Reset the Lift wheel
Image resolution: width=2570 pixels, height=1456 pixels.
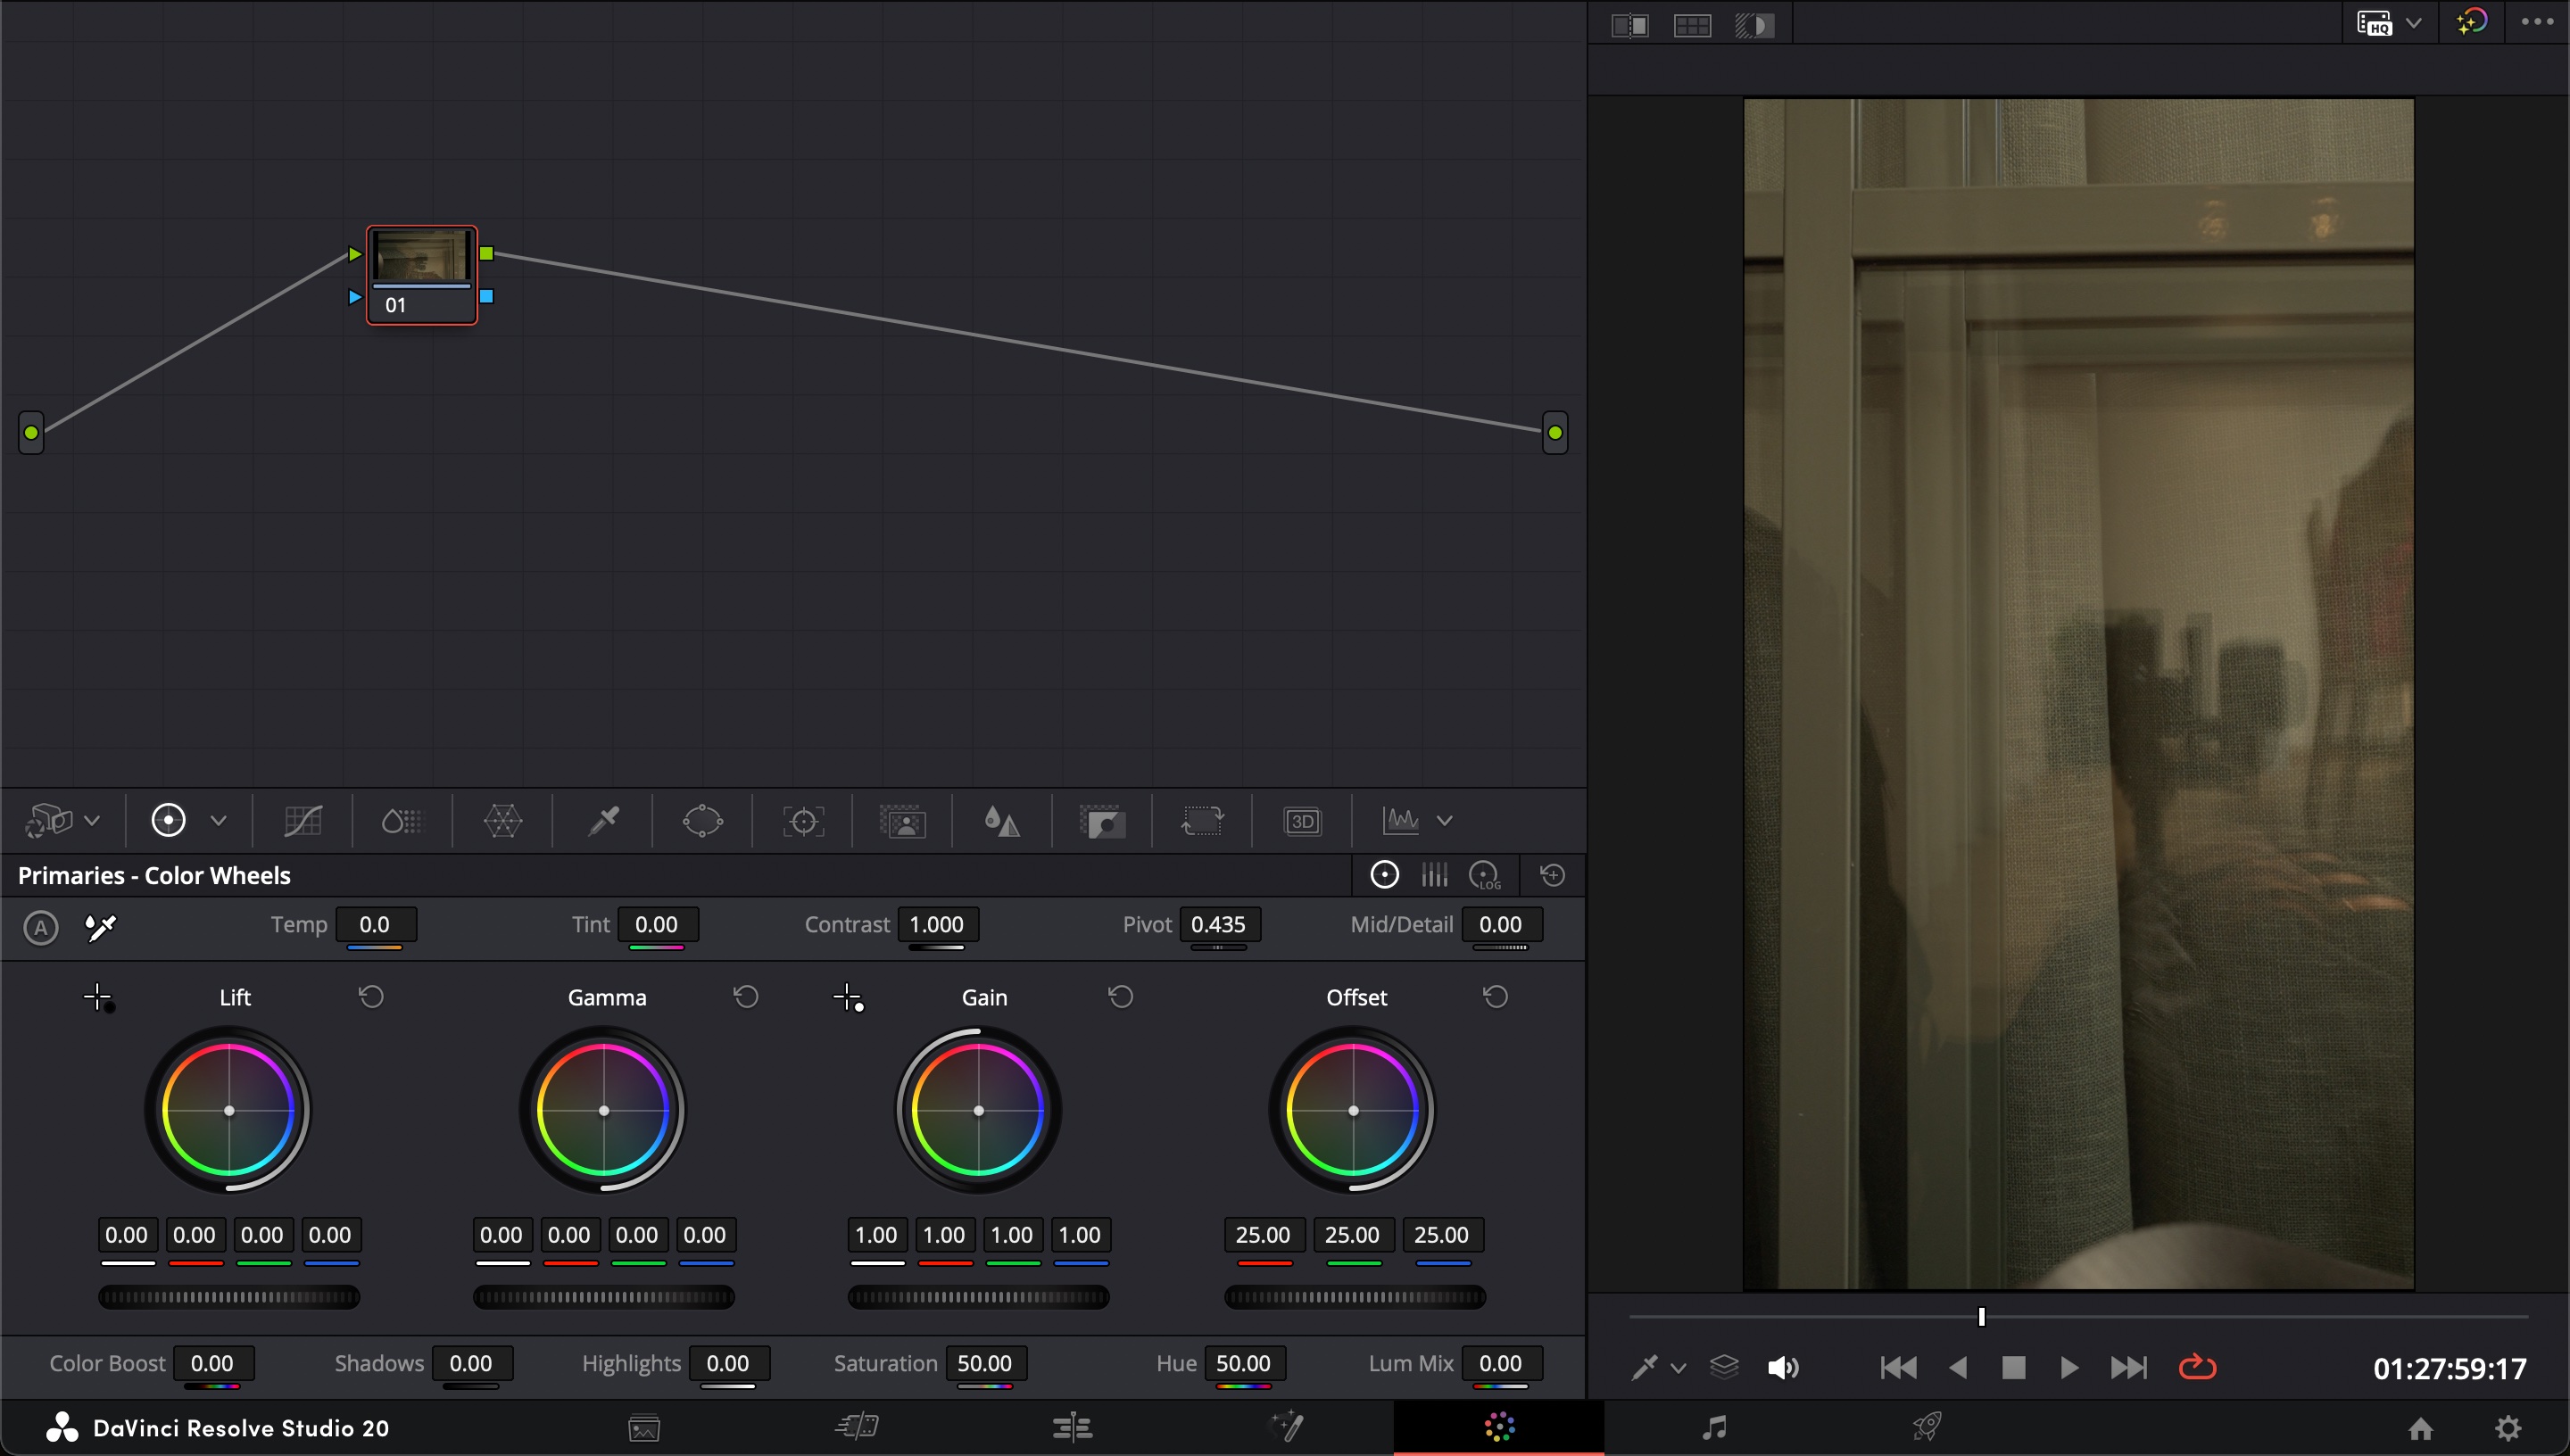[371, 997]
